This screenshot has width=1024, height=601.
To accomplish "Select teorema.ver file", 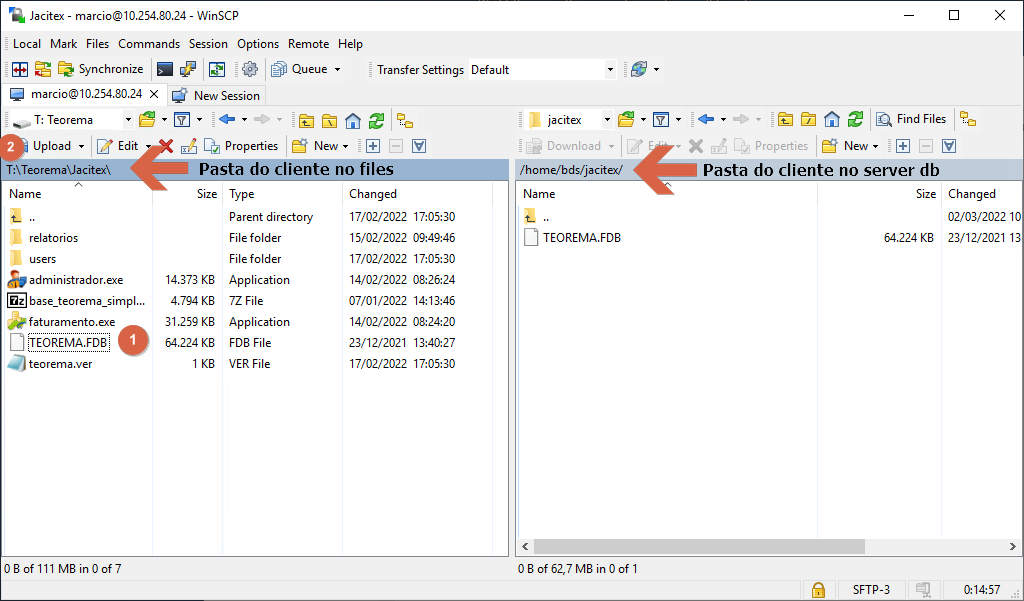I will click(x=60, y=364).
